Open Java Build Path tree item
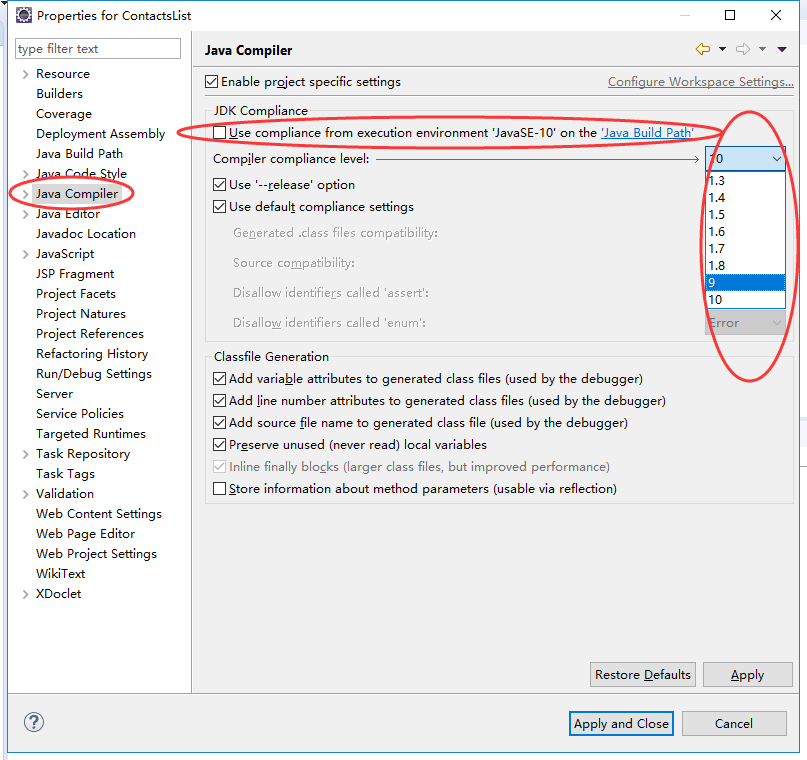807x760 pixels. pyautogui.click(x=79, y=154)
